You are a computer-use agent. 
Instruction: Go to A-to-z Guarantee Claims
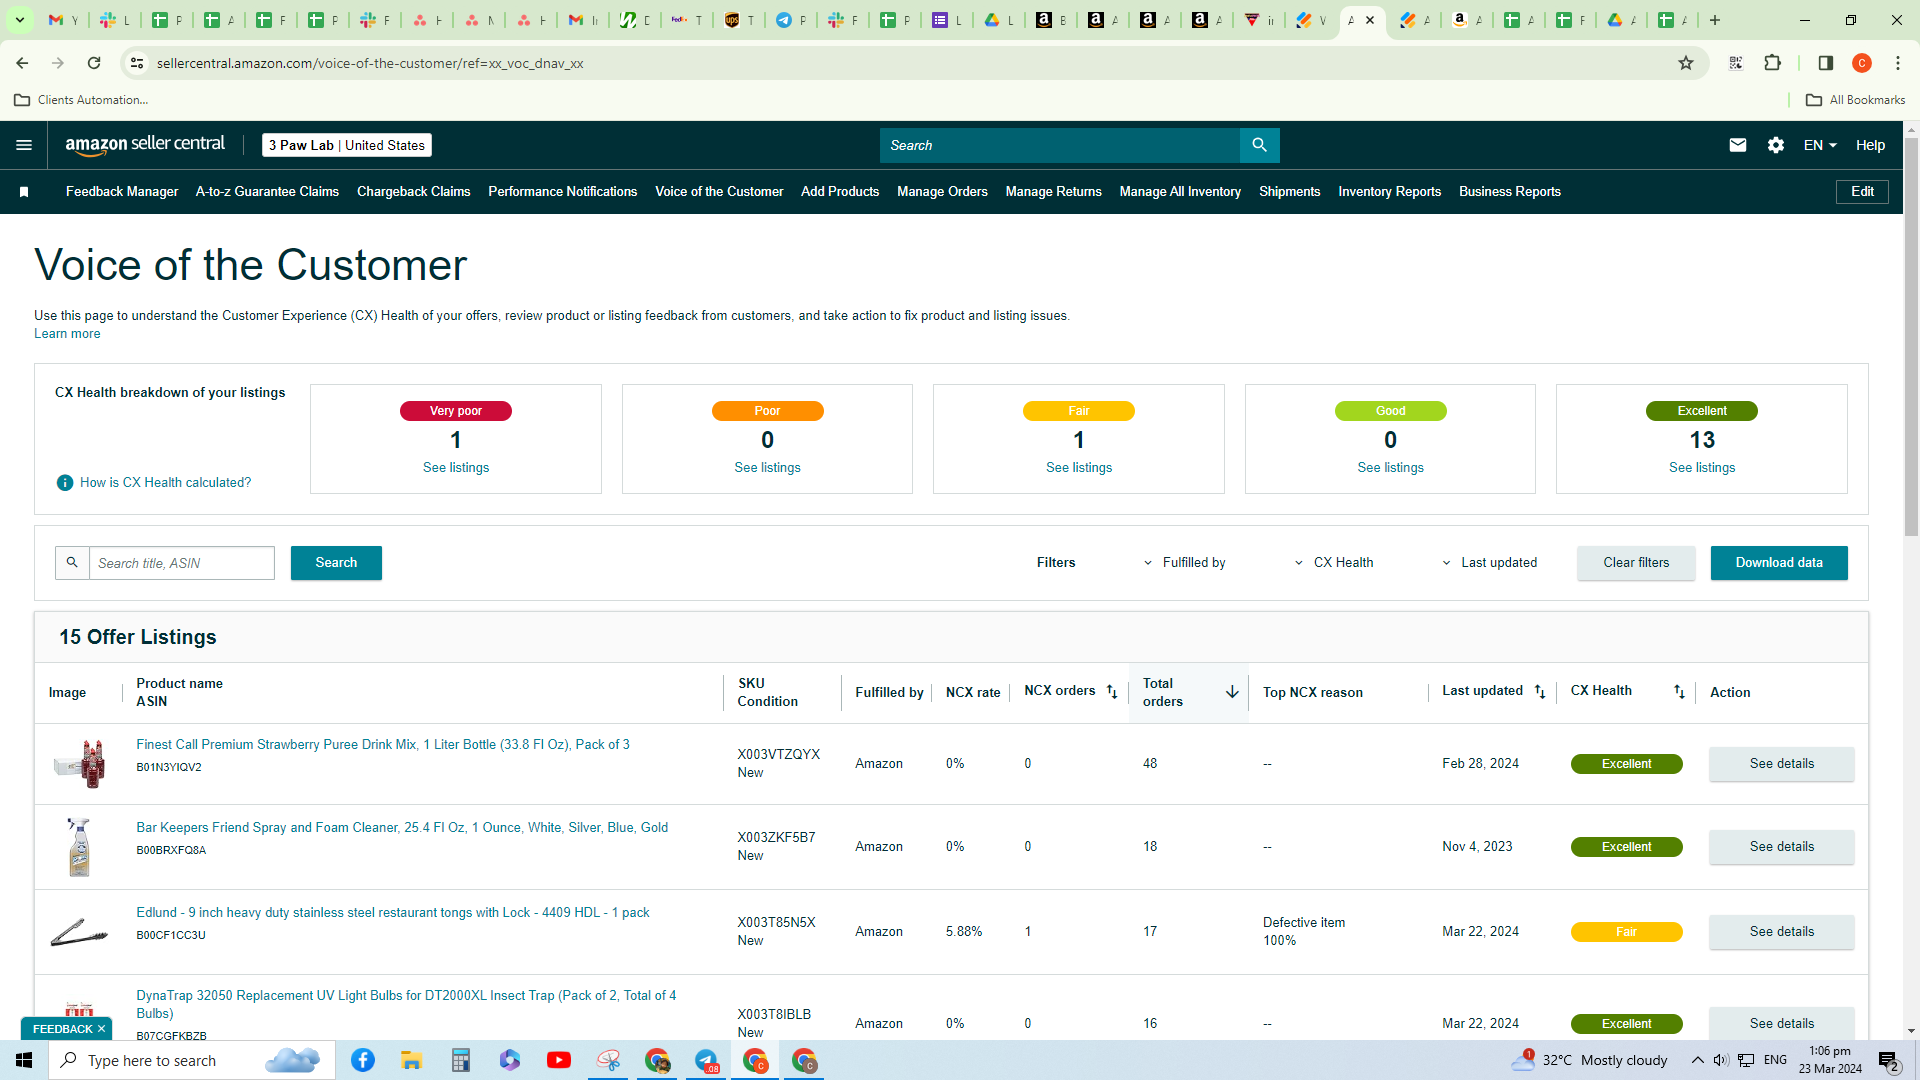click(x=267, y=192)
